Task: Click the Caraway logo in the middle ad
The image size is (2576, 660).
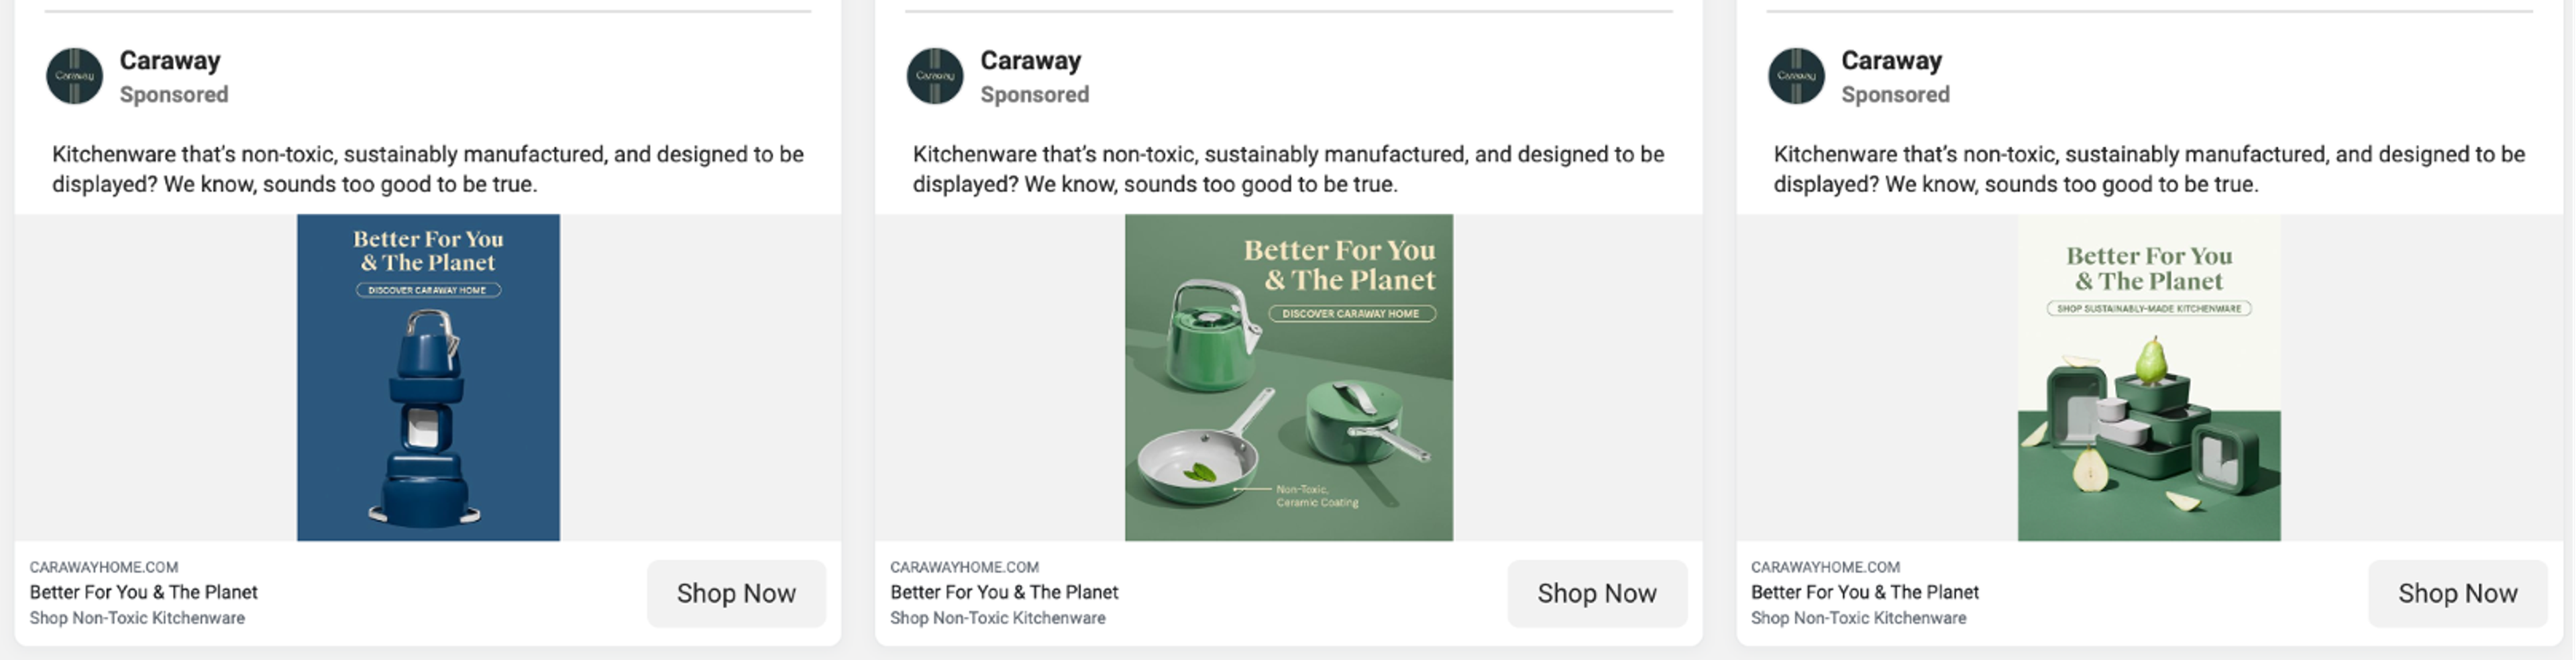Action: coord(934,76)
